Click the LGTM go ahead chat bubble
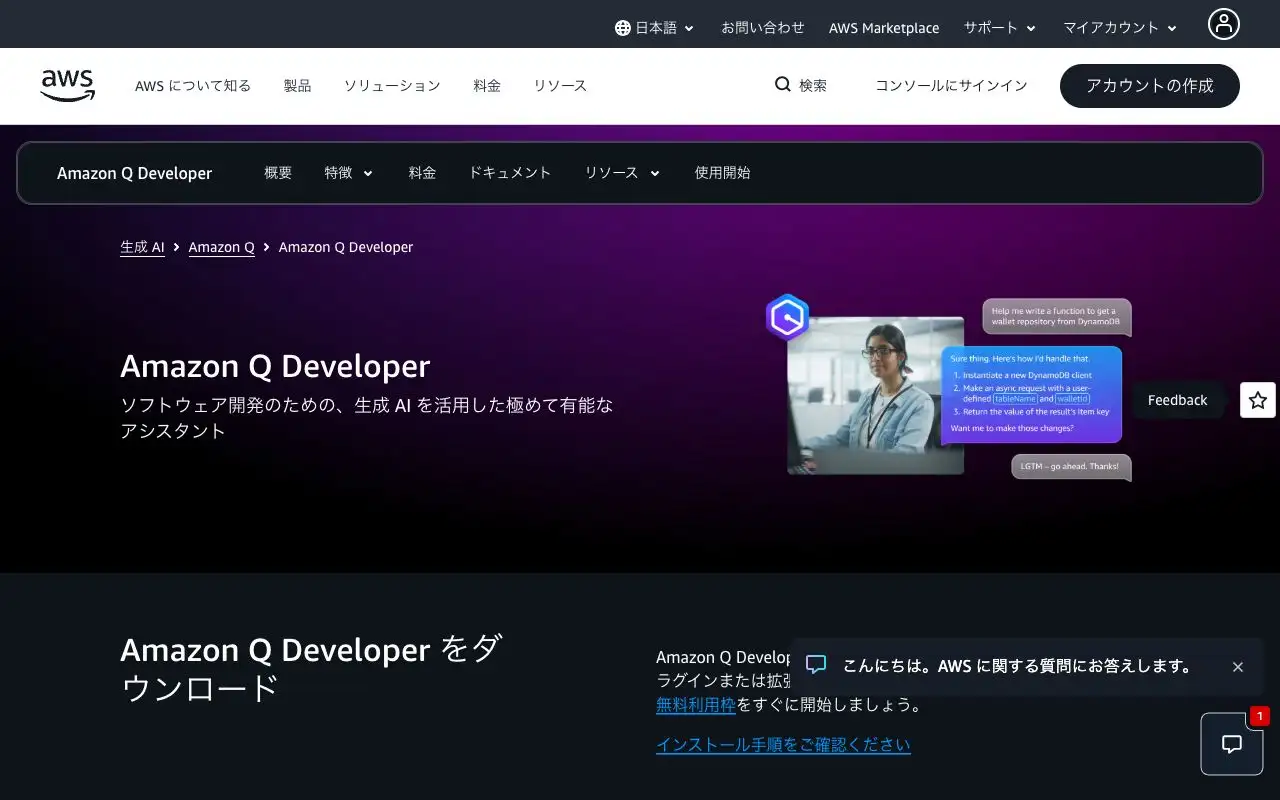The image size is (1280, 800). coord(1070,467)
